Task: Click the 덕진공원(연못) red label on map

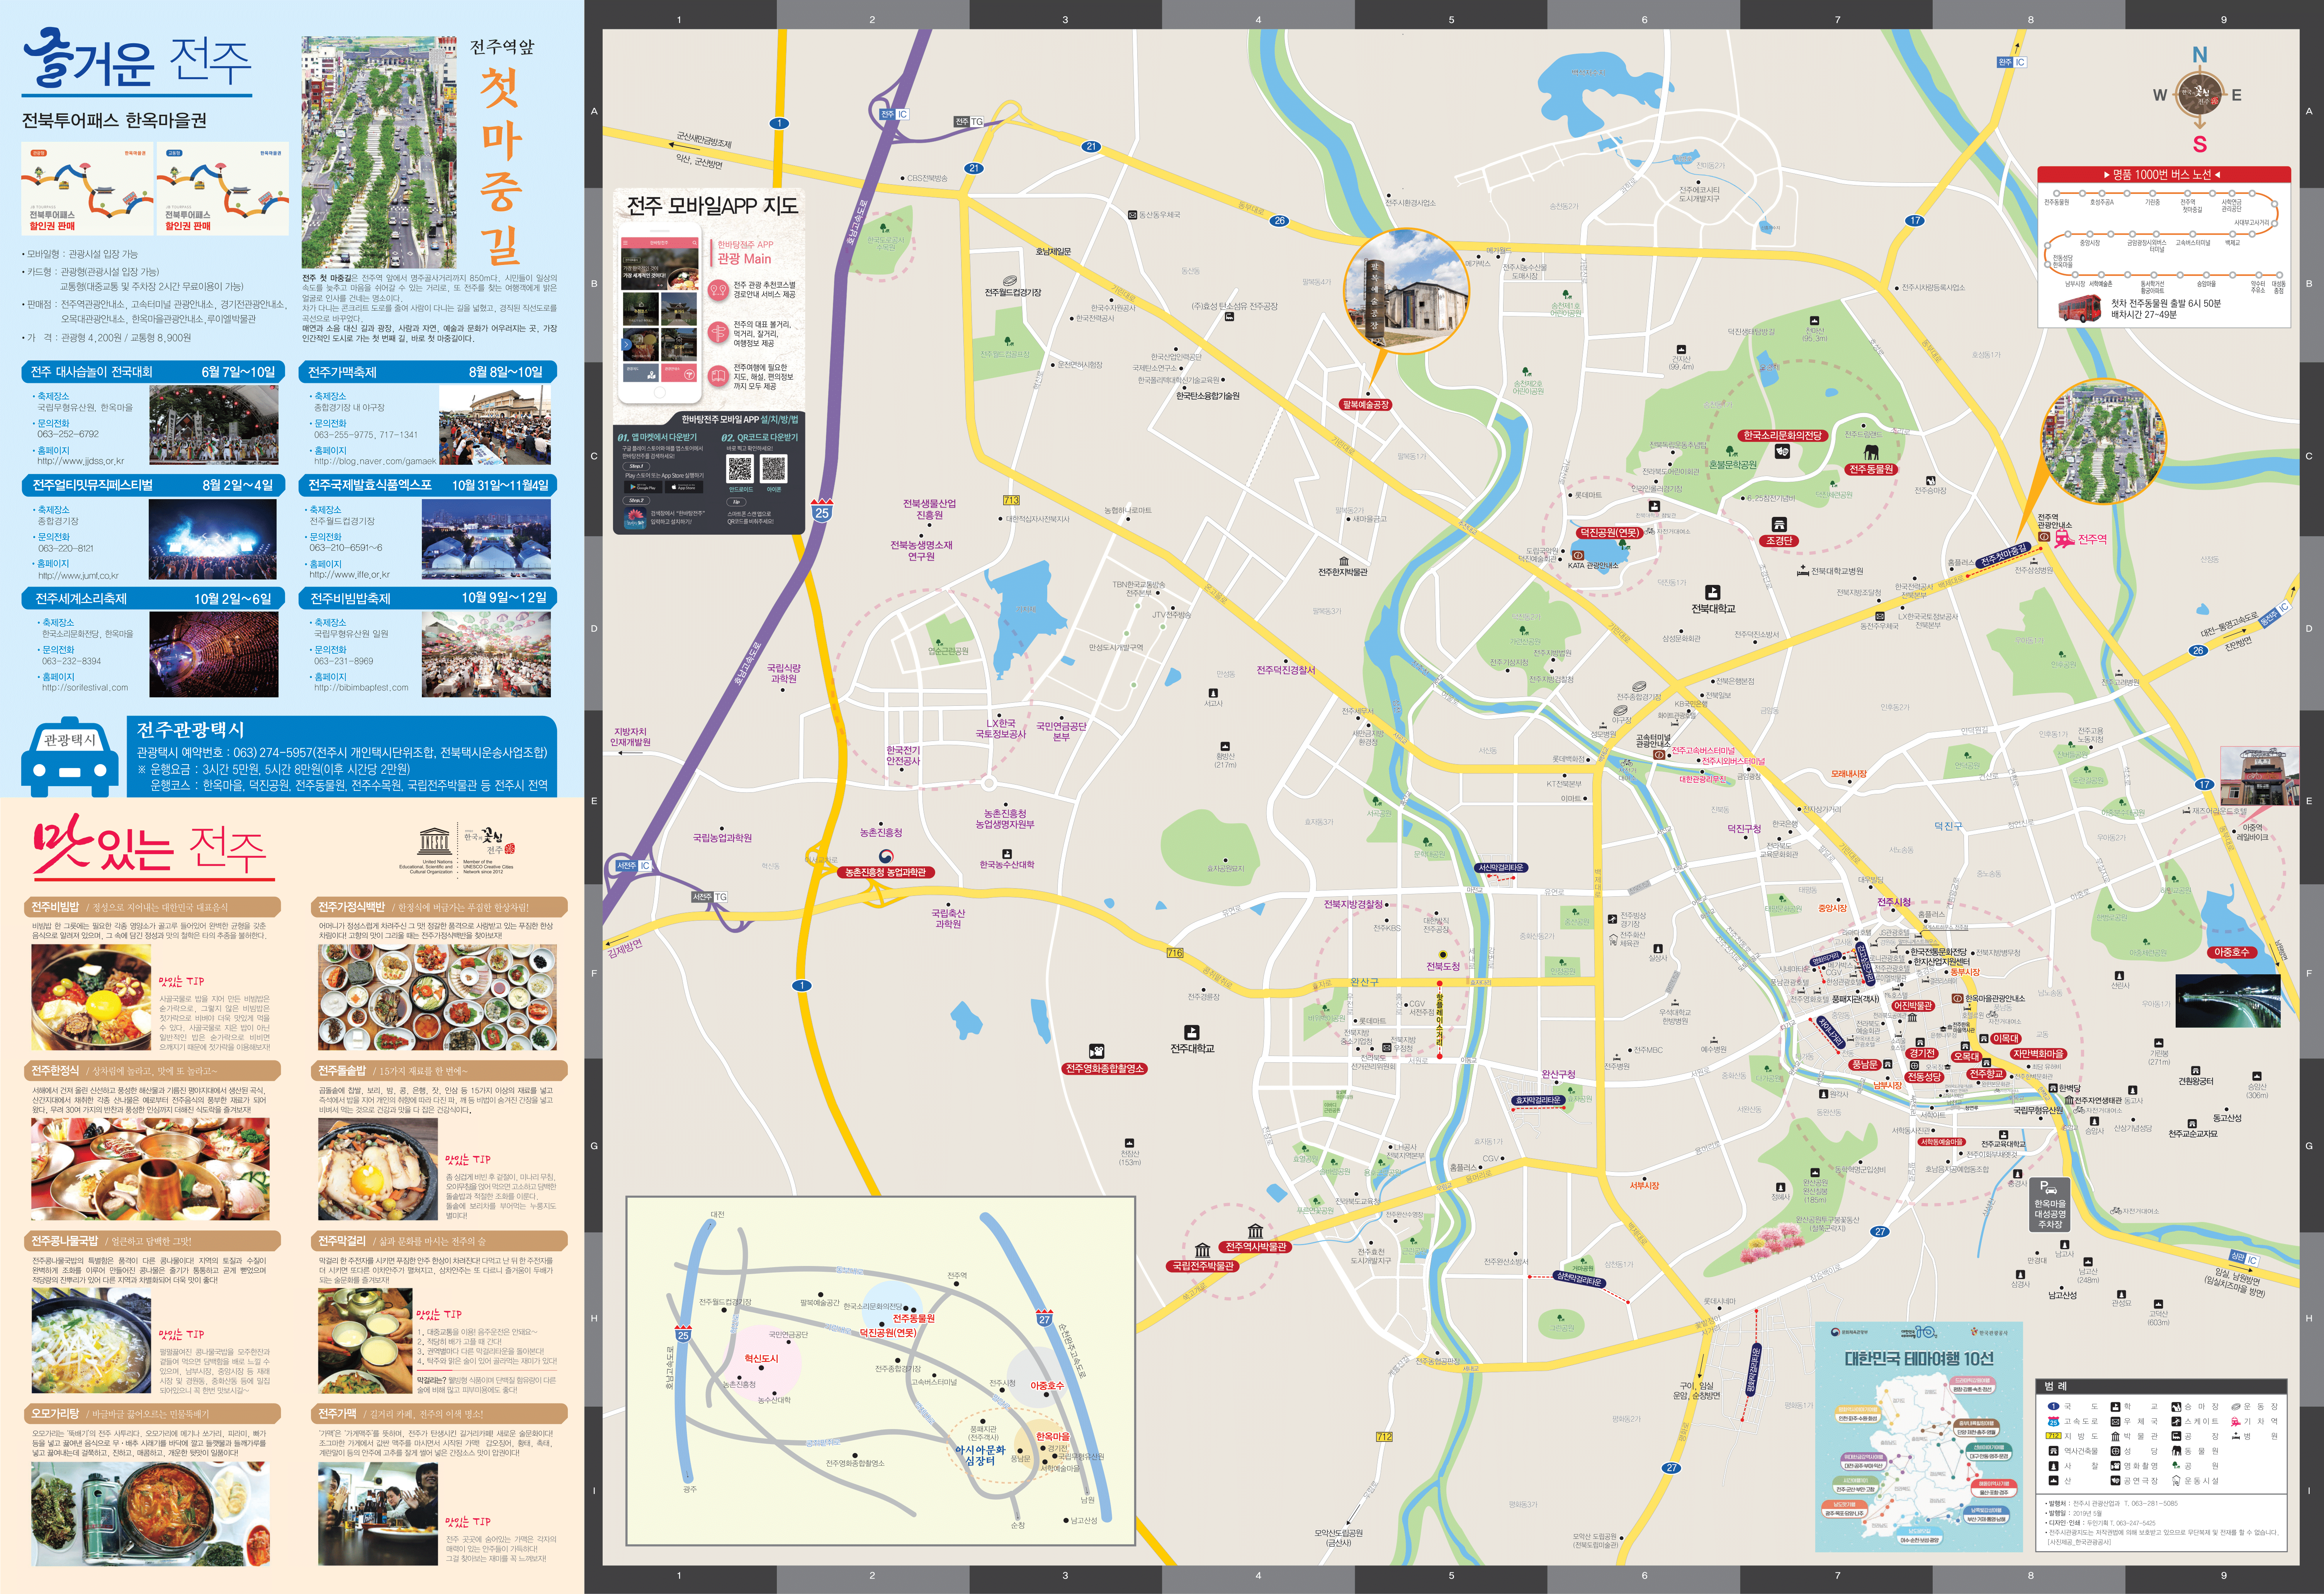Action: 1610,533
